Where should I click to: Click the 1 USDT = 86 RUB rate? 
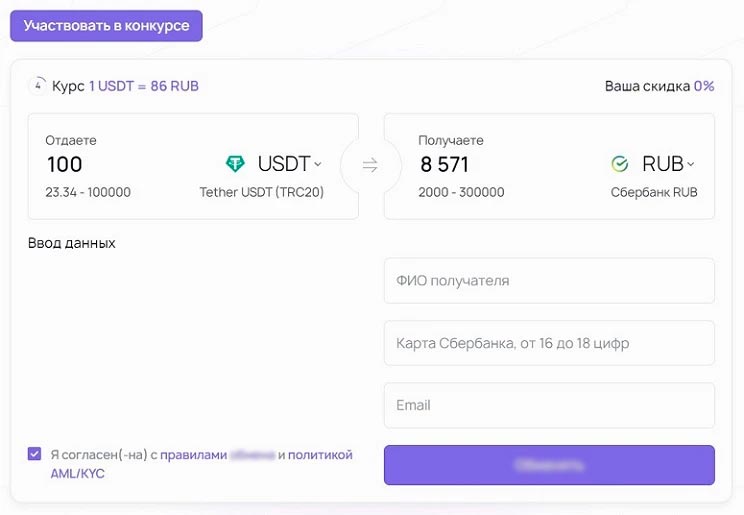point(144,86)
